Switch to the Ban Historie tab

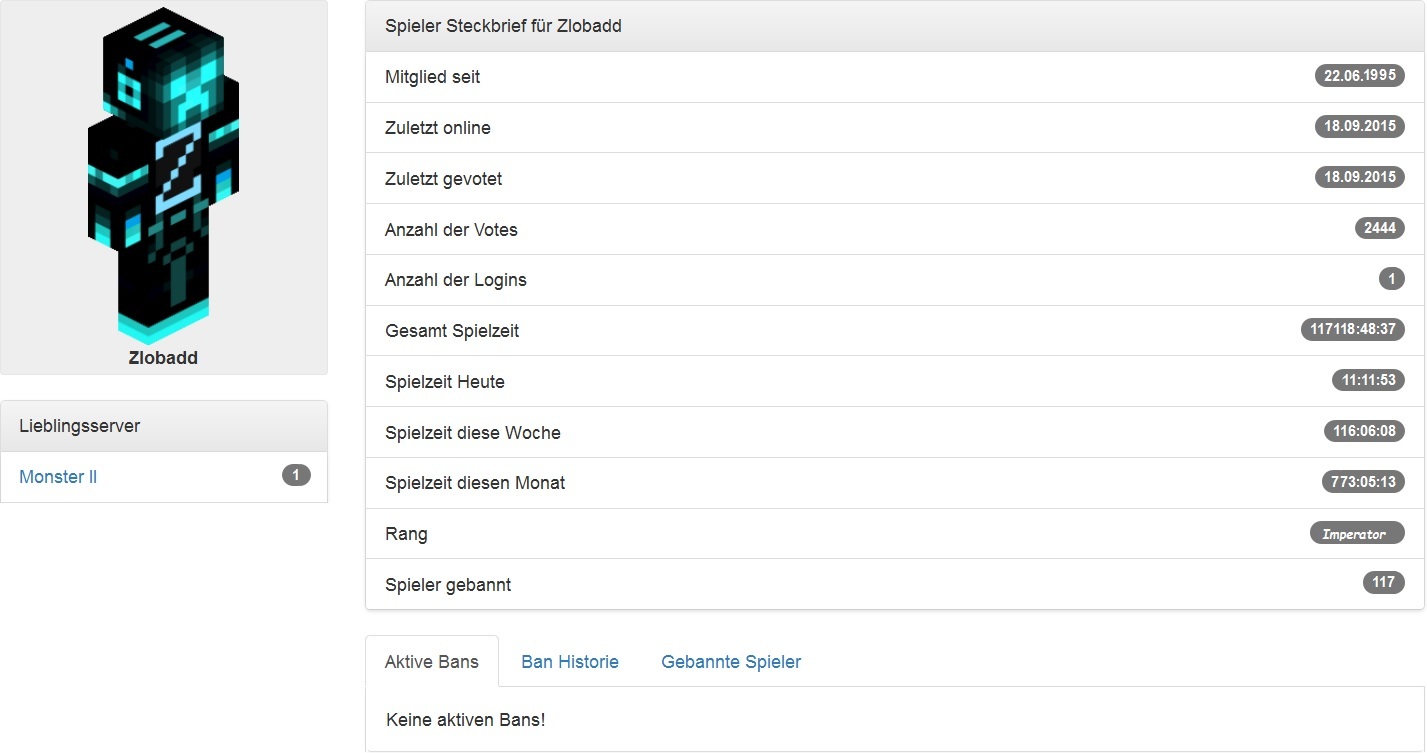click(570, 662)
